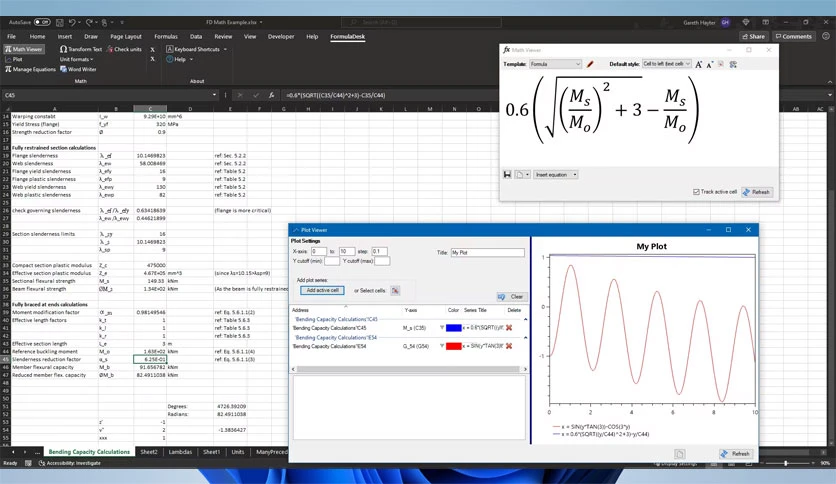836x484 pixels.
Task: Click the save disk icon in Math Viewer
Action: pyautogui.click(x=508, y=174)
